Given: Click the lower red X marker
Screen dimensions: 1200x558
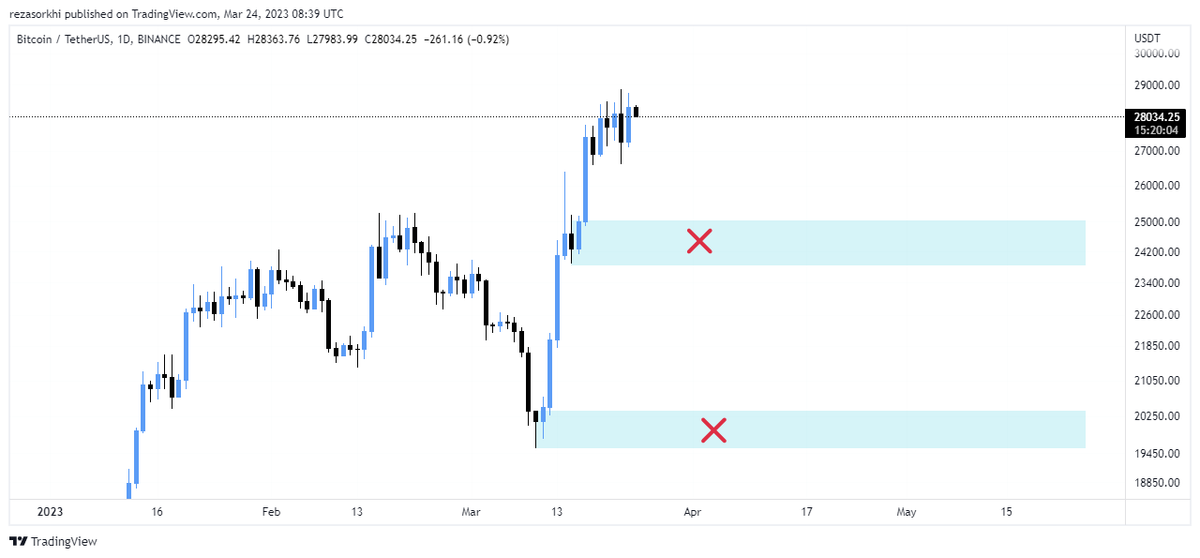Looking at the screenshot, I should click(713, 430).
